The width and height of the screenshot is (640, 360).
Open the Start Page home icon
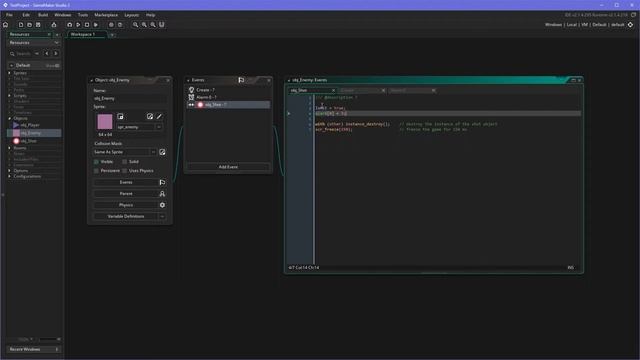[5, 24]
